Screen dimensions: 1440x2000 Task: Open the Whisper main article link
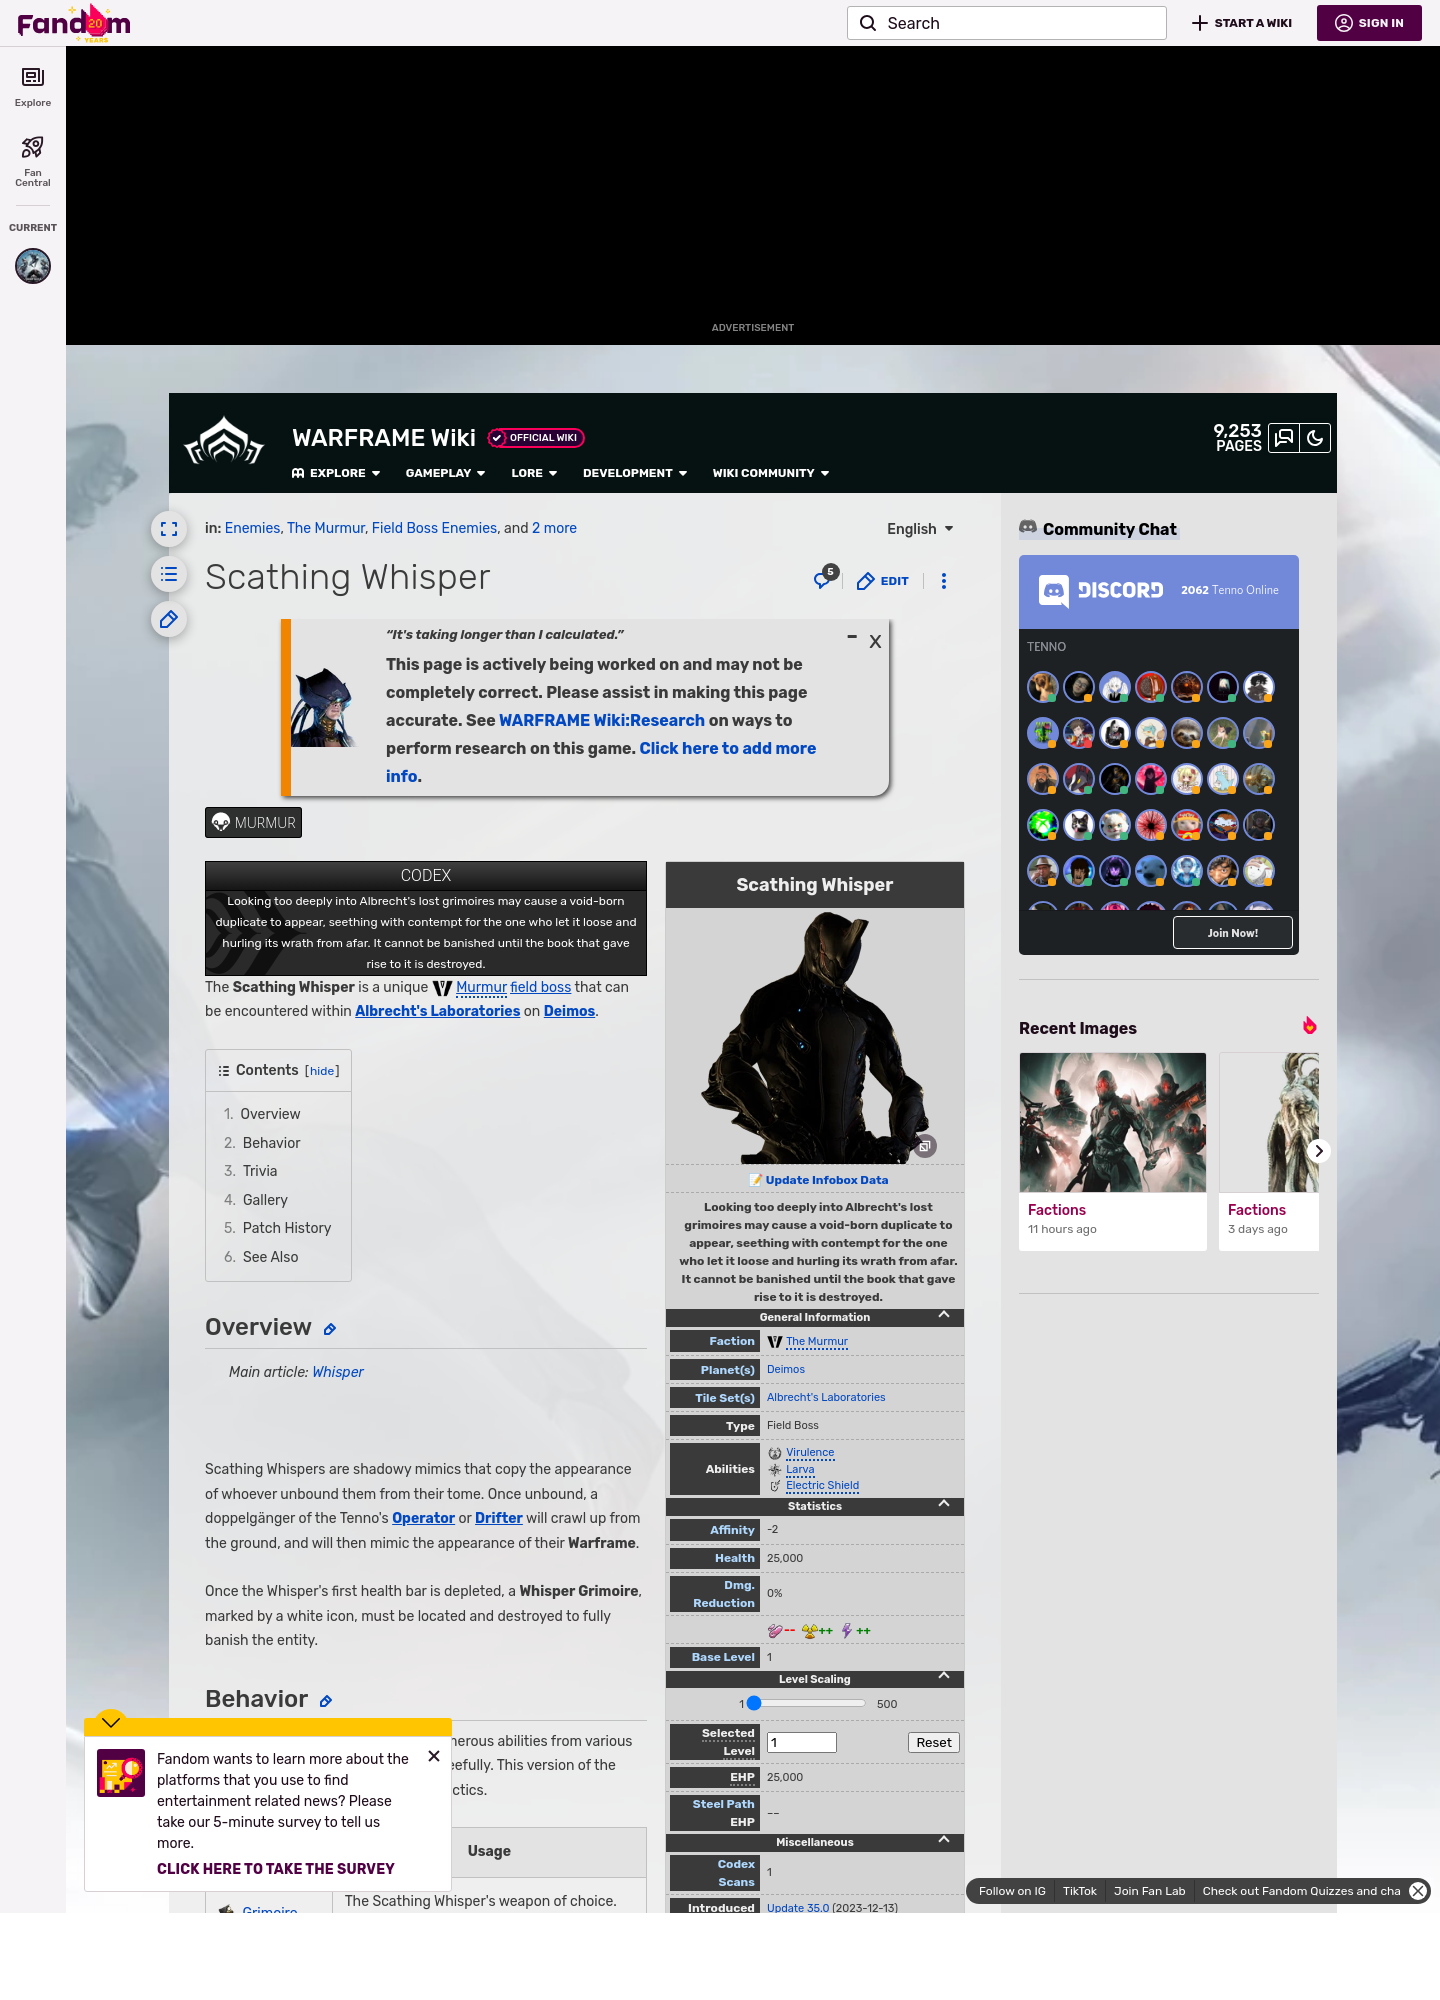338,1372
